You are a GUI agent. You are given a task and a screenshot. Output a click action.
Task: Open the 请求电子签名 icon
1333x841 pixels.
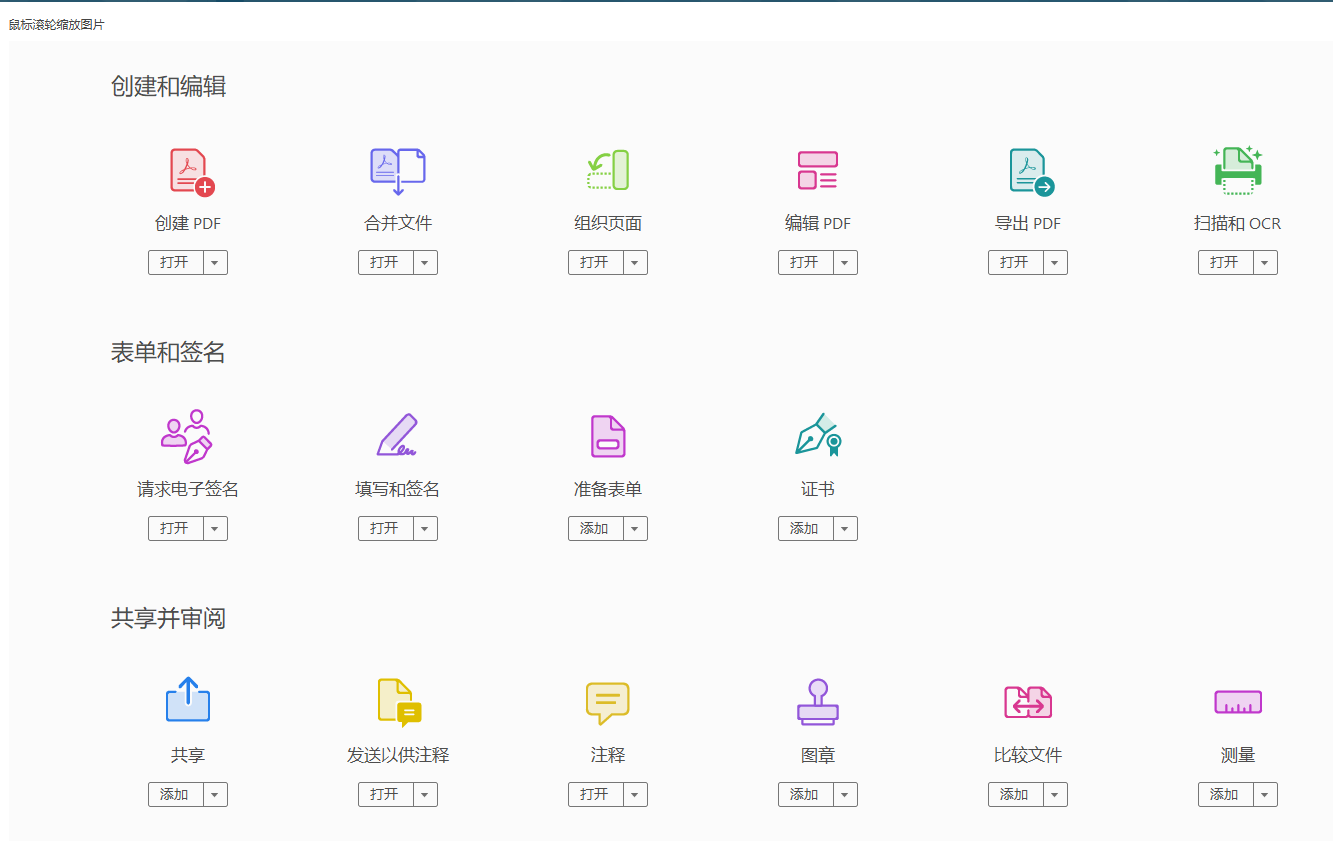[x=187, y=437]
